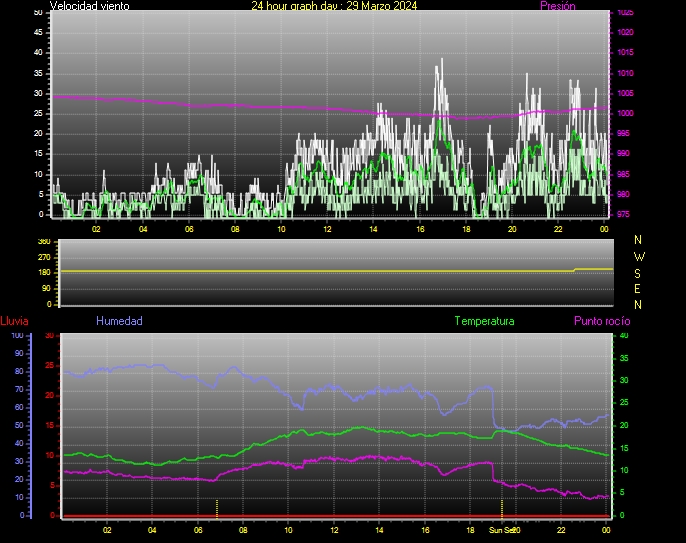Click the '180' wind direction axis value
Screen dimensions: 686x543
(44, 273)
